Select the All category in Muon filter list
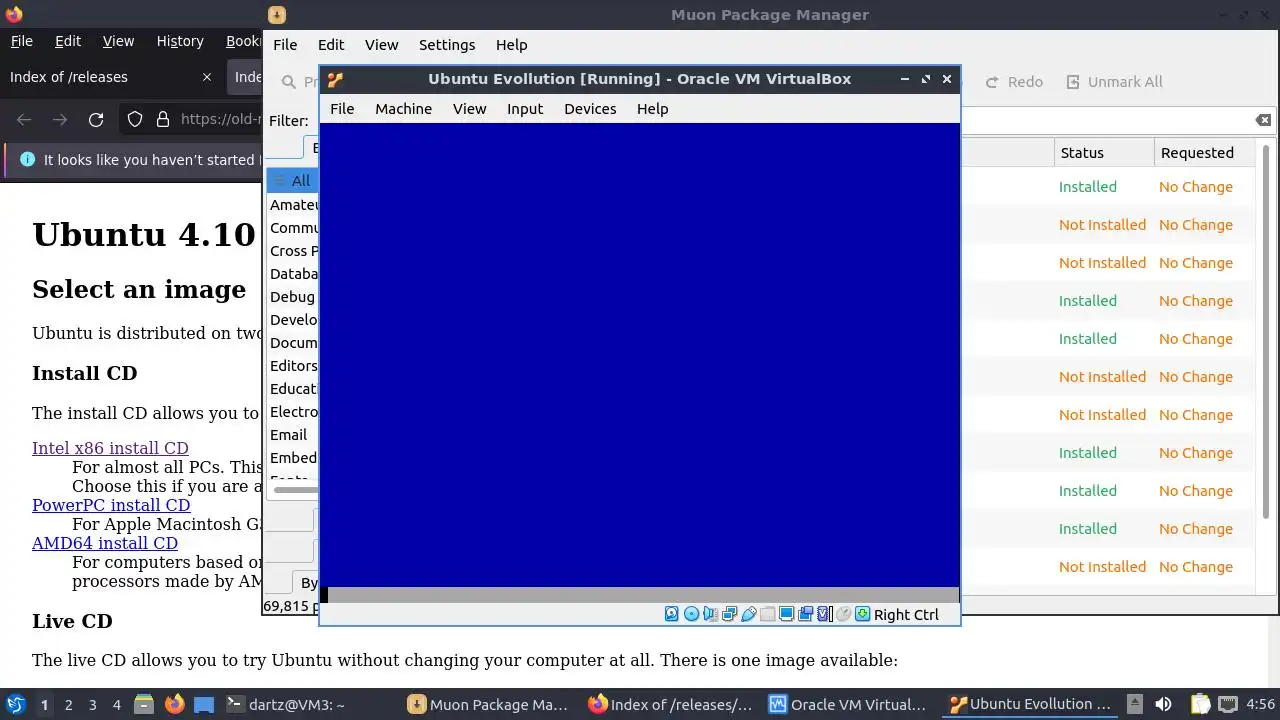Image resolution: width=1280 pixels, height=720 pixels. pyautogui.click(x=292, y=181)
